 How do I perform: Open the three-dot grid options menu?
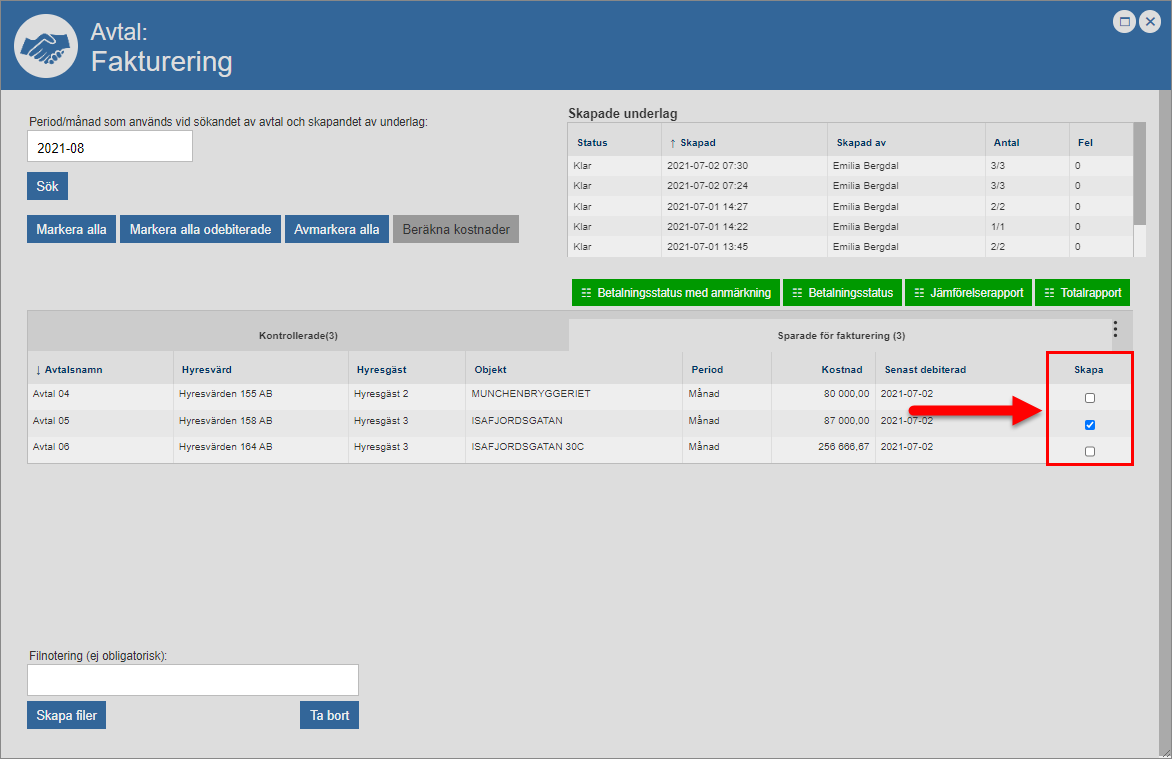1115,330
